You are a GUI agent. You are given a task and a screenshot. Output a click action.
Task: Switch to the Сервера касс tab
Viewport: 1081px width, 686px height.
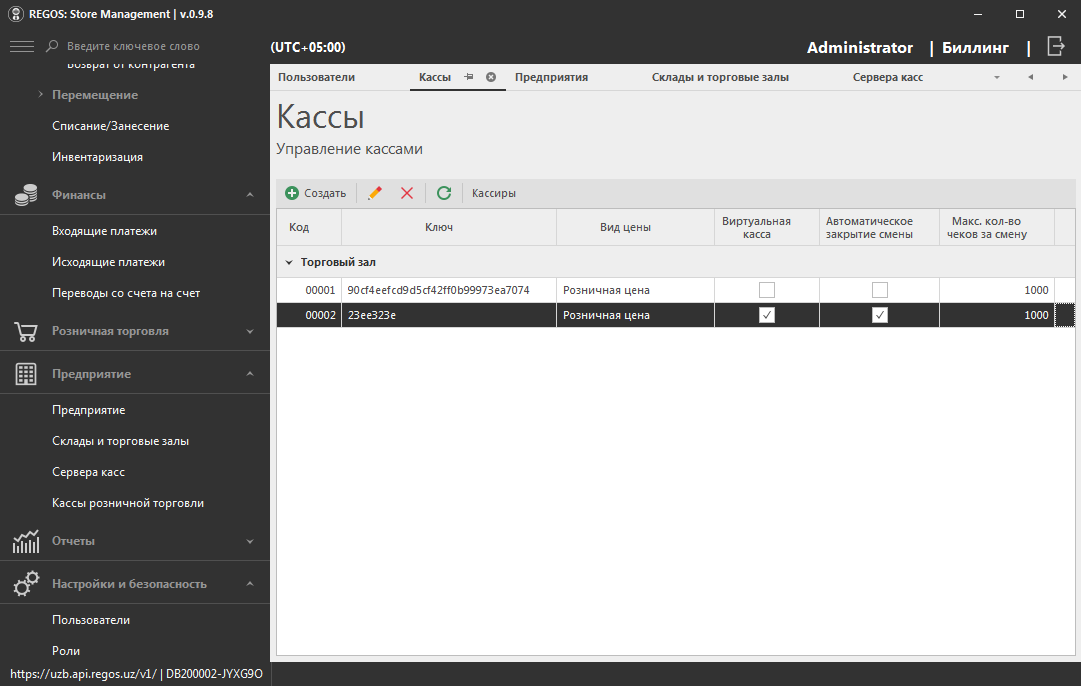click(888, 77)
